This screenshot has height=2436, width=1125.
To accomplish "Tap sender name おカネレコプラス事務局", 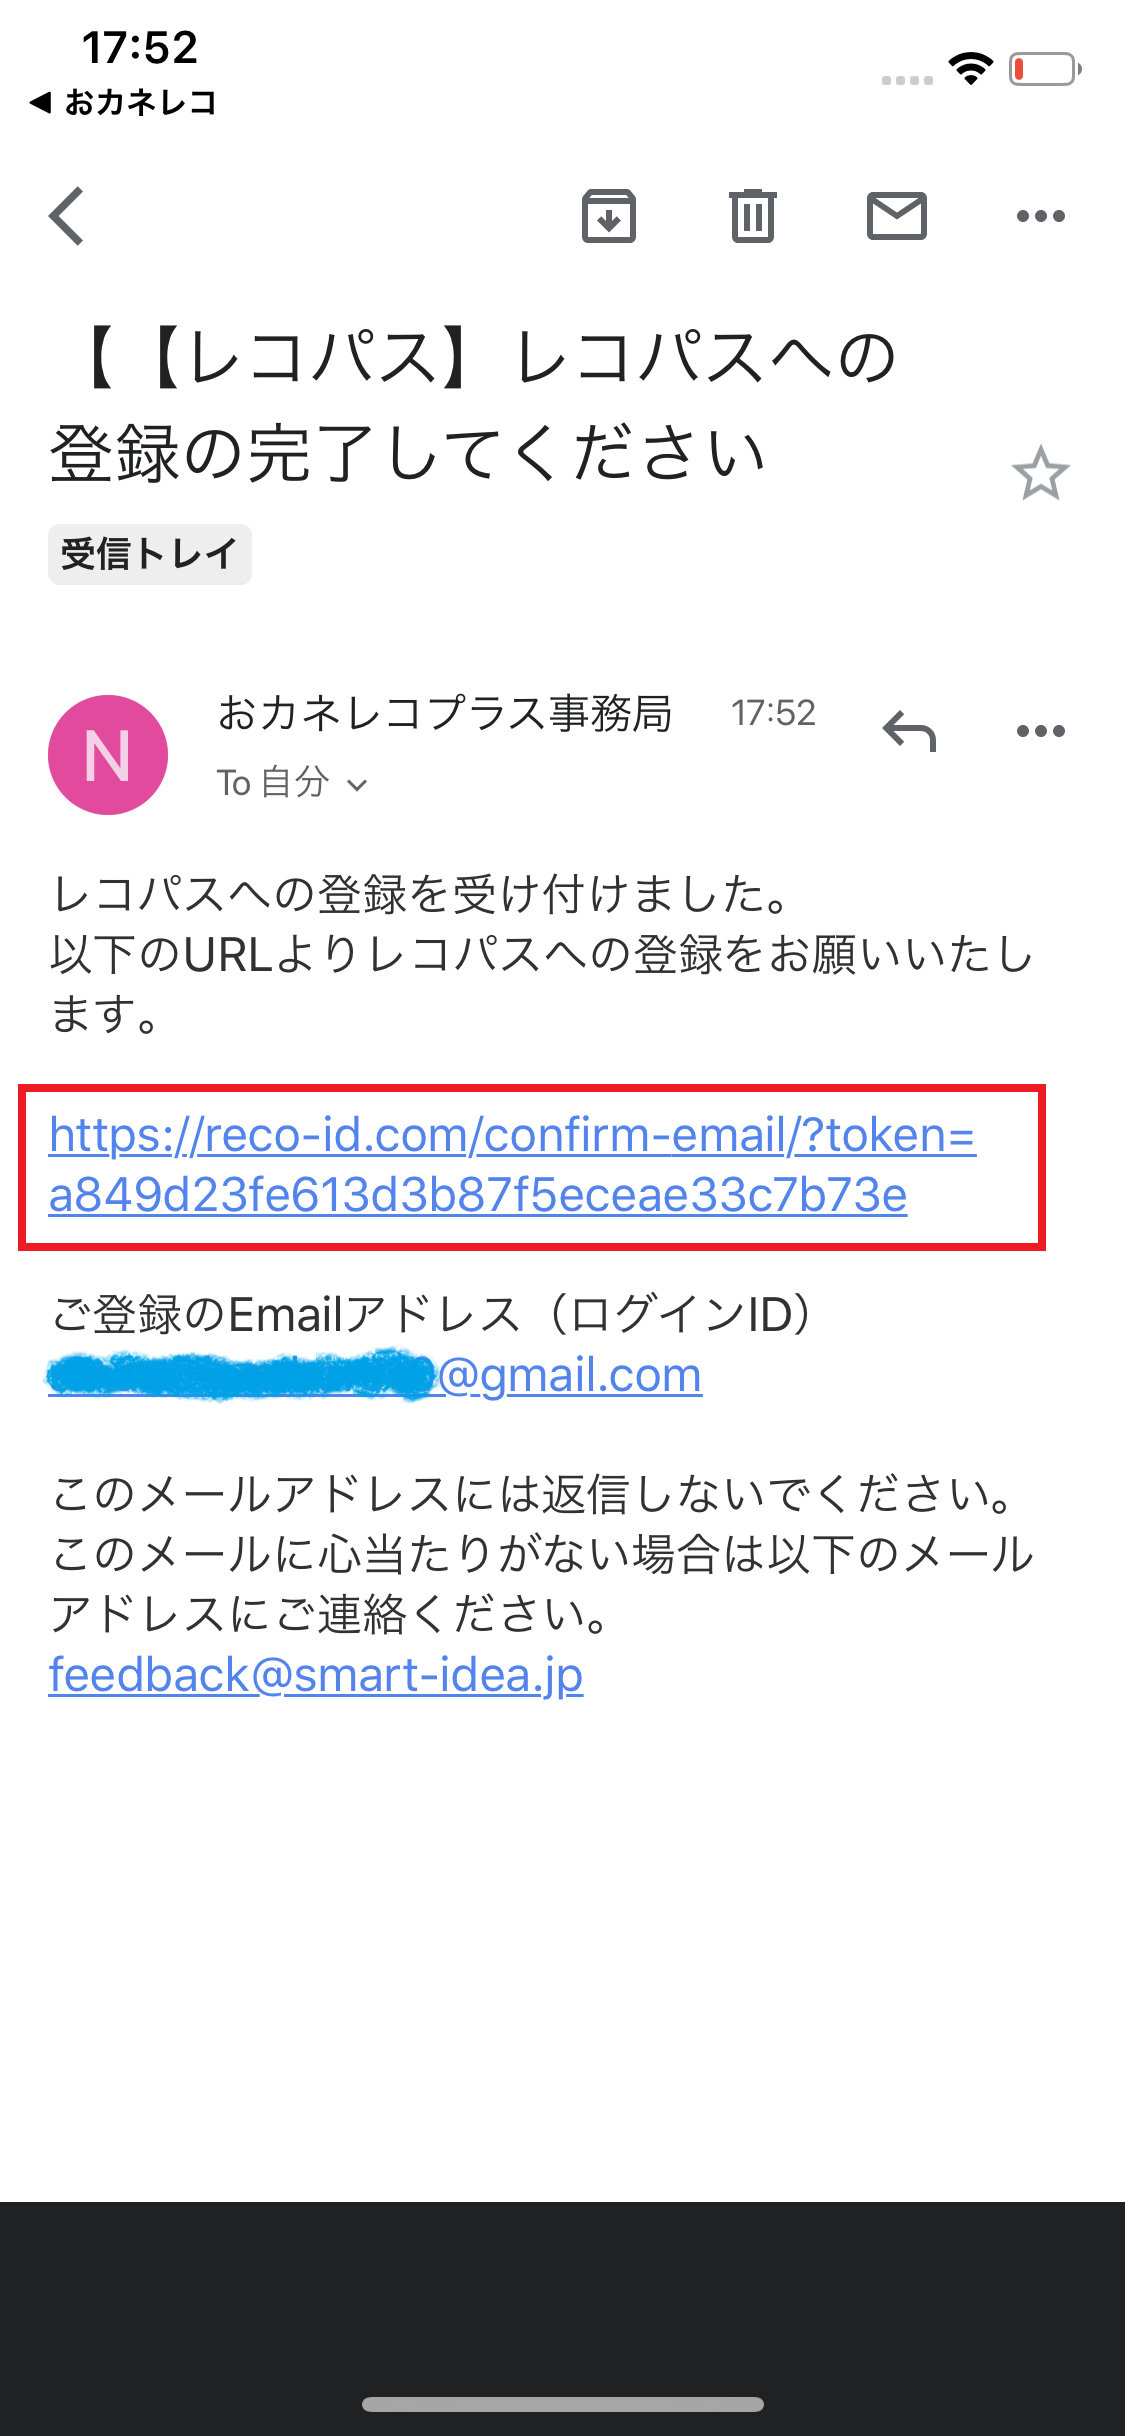I will tap(445, 714).
